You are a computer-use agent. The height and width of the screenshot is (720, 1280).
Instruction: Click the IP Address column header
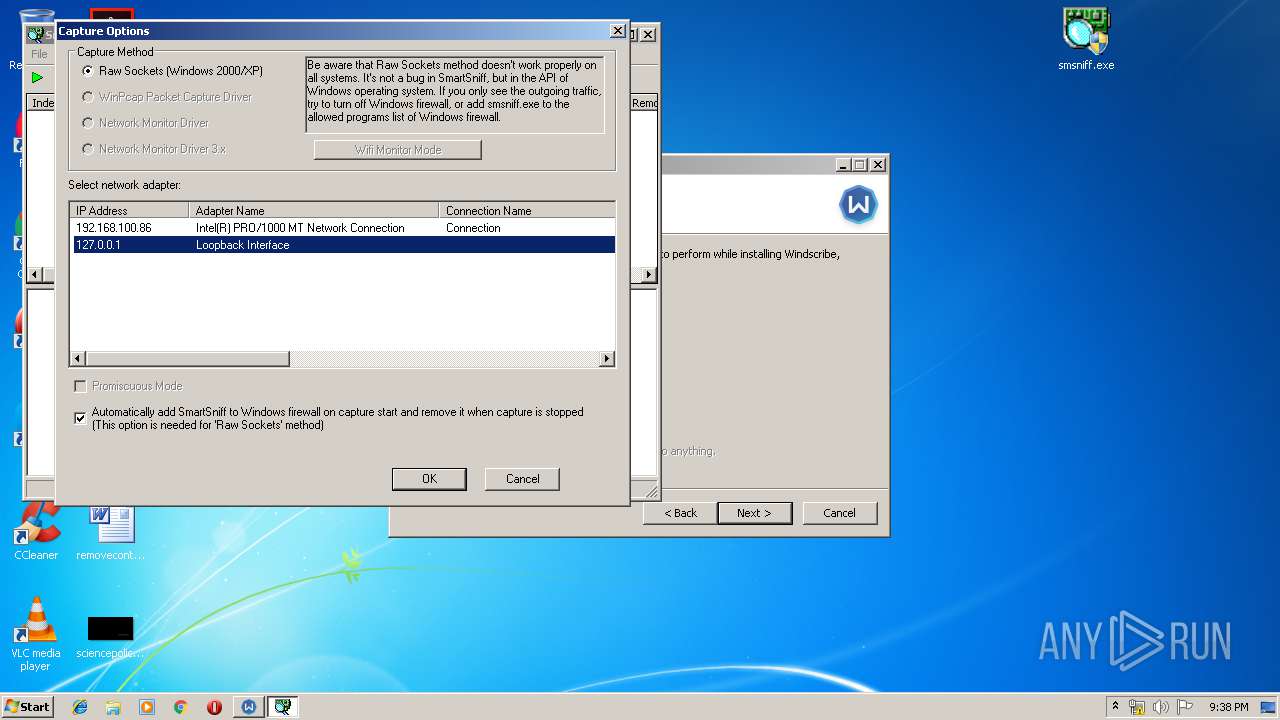click(130, 210)
